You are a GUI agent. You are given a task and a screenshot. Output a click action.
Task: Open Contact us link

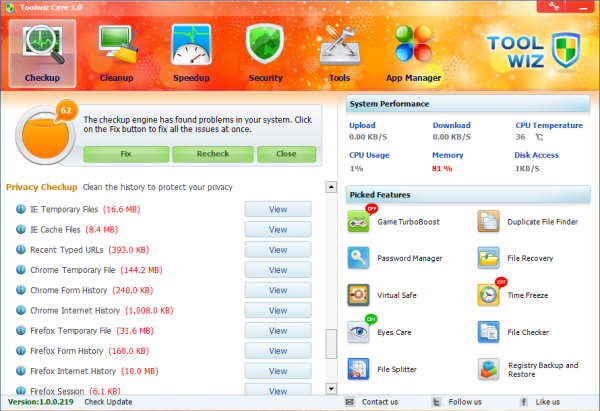tap(380, 402)
